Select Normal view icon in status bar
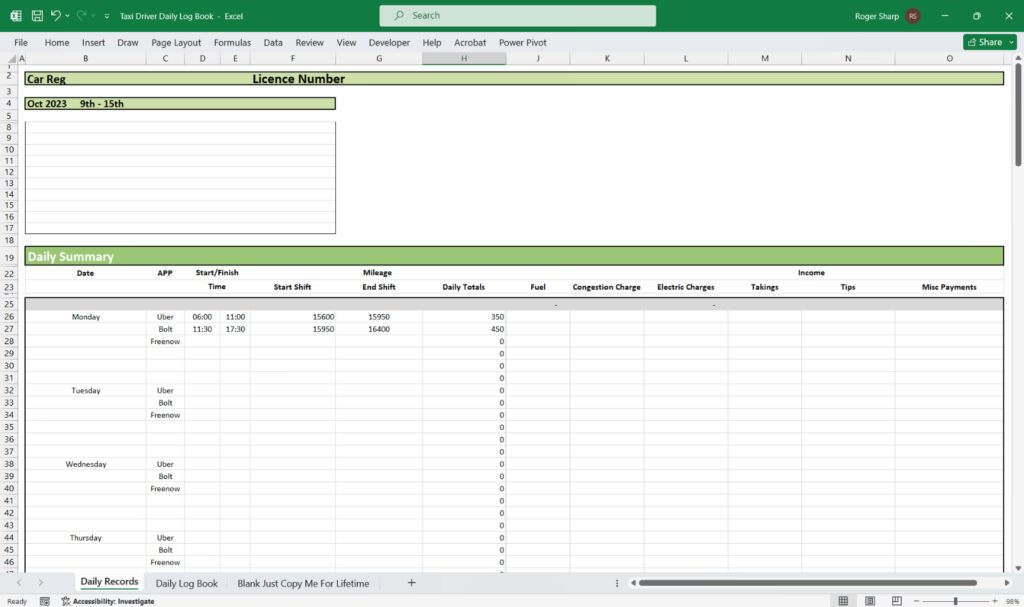 (x=843, y=601)
